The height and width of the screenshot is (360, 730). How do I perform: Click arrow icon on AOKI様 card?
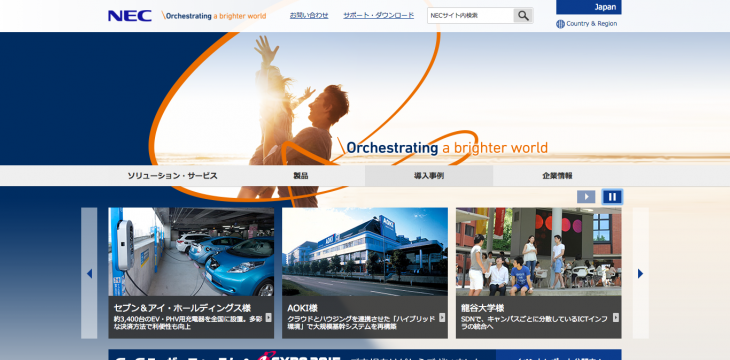(442, 318)
